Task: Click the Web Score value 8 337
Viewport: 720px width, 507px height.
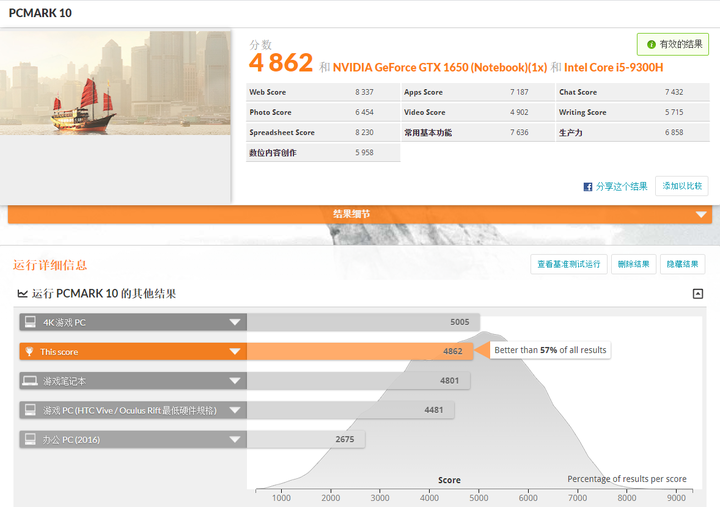Action: click(364, 92)
